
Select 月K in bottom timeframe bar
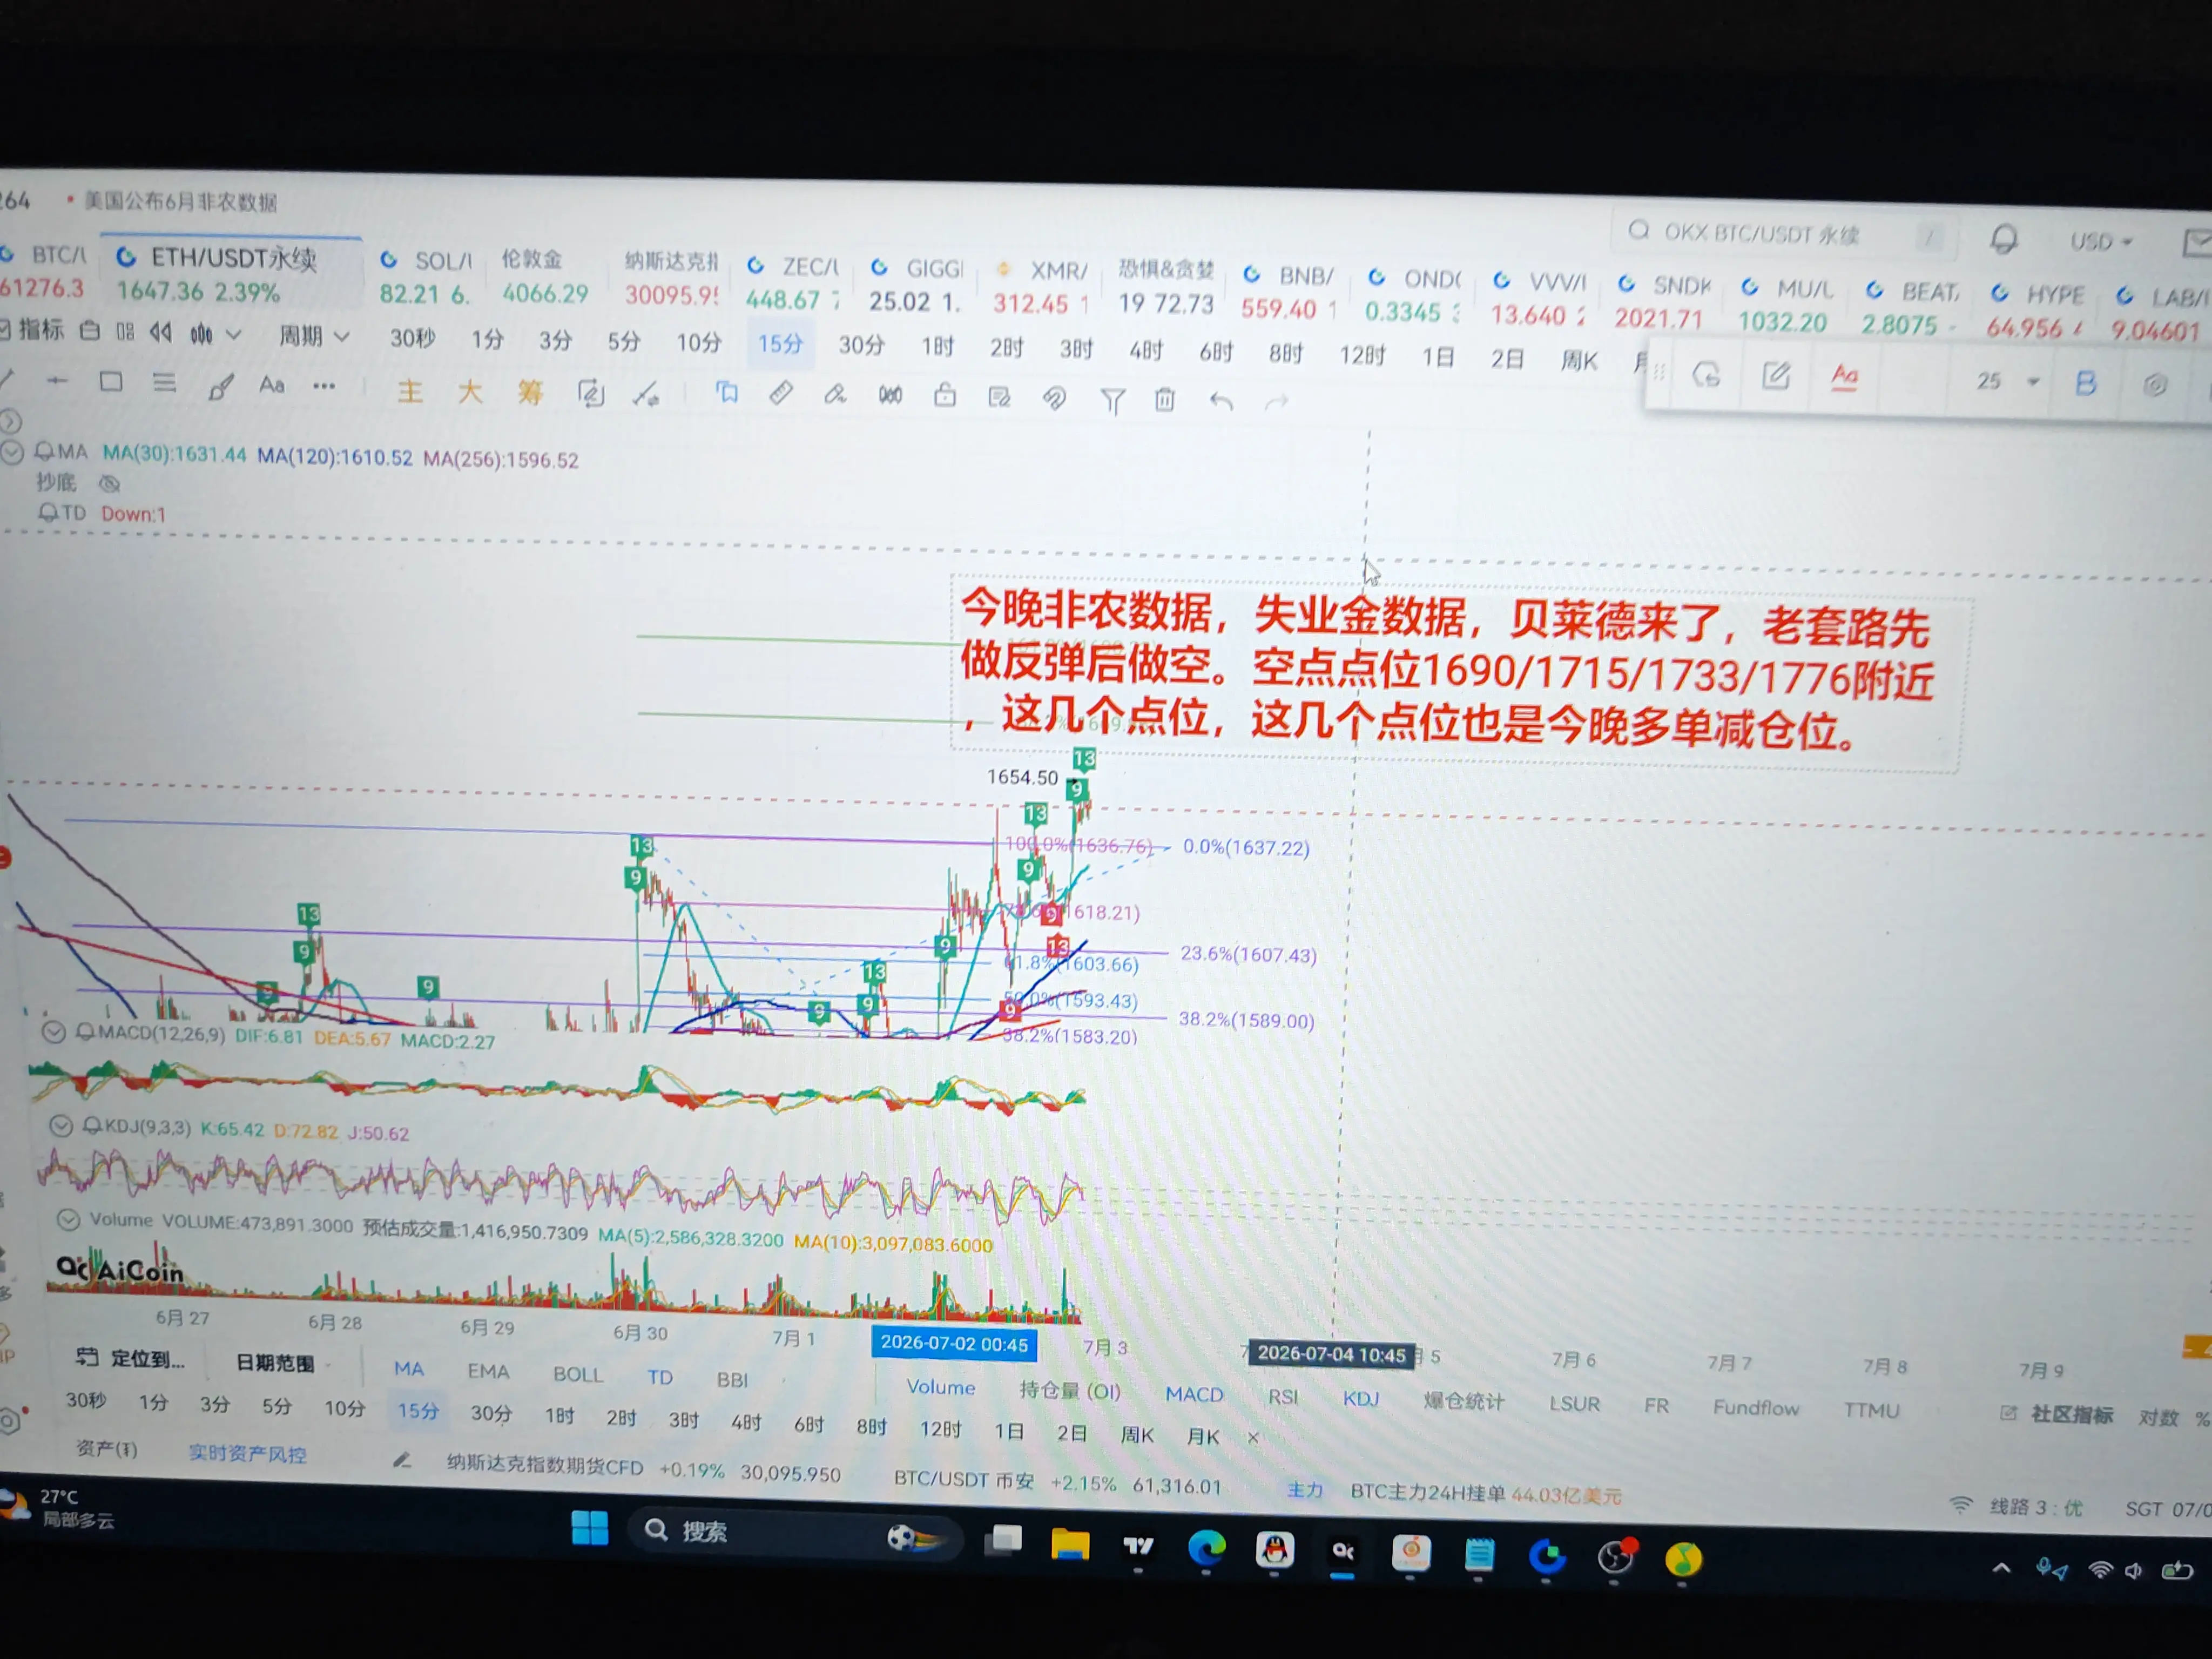[1203, 1436]
